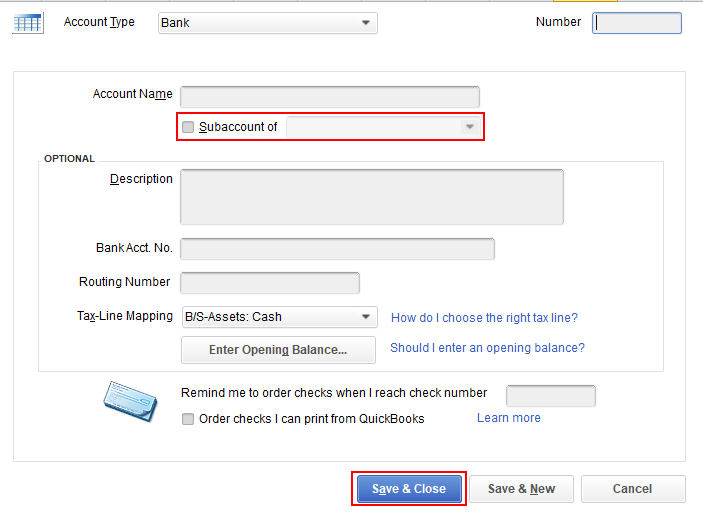The height and width of the screenshot is (529, 703).
Task: Click the Description text box
Action: (x=371, y=196)
